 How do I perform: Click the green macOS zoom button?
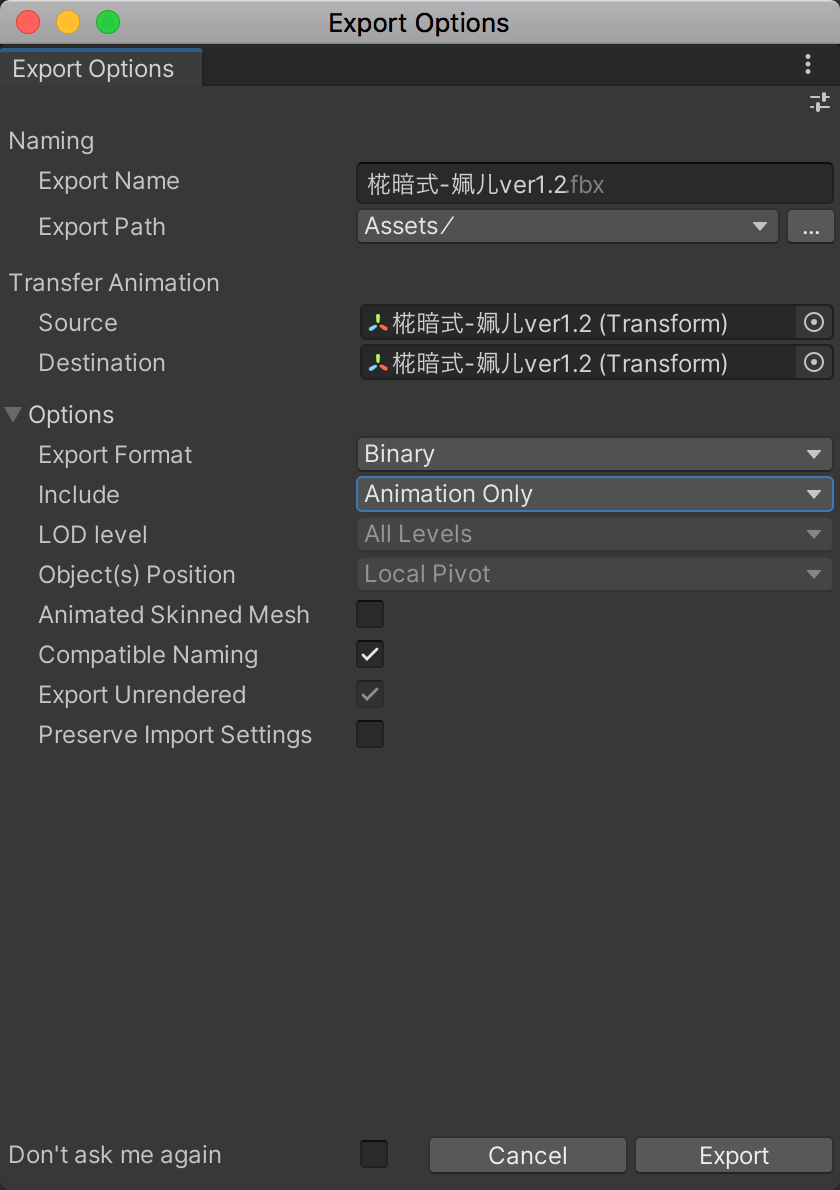[x=108, y=22]
